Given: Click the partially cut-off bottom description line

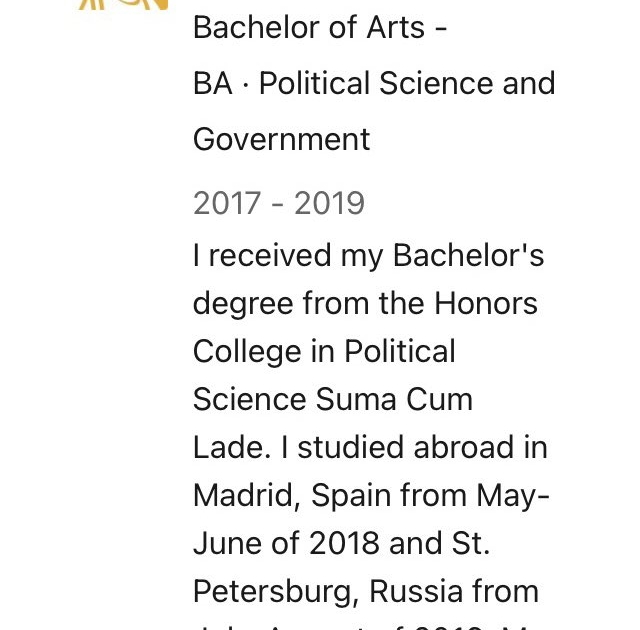Looking at the screenshot, I should coord(367,626).
